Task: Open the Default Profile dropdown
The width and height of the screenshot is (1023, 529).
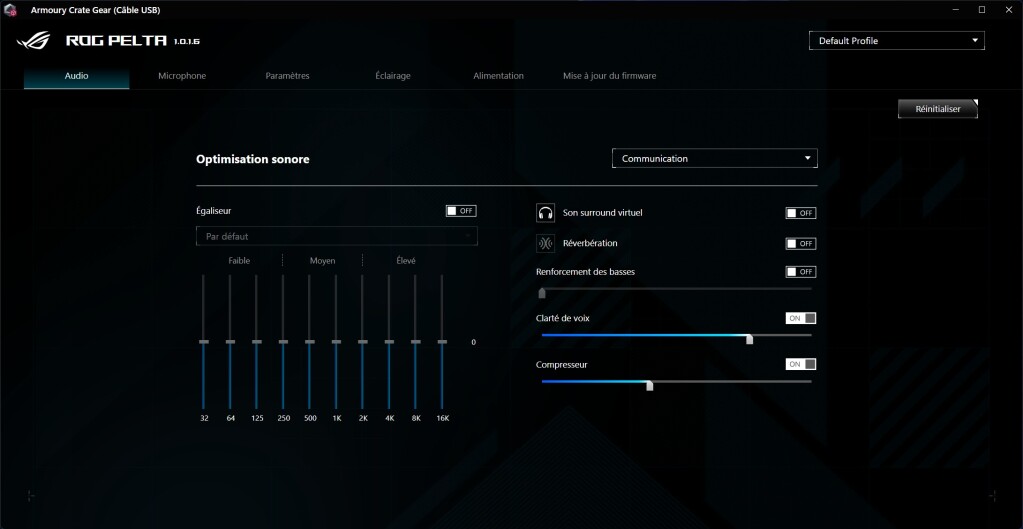Action: pos(896,40)
